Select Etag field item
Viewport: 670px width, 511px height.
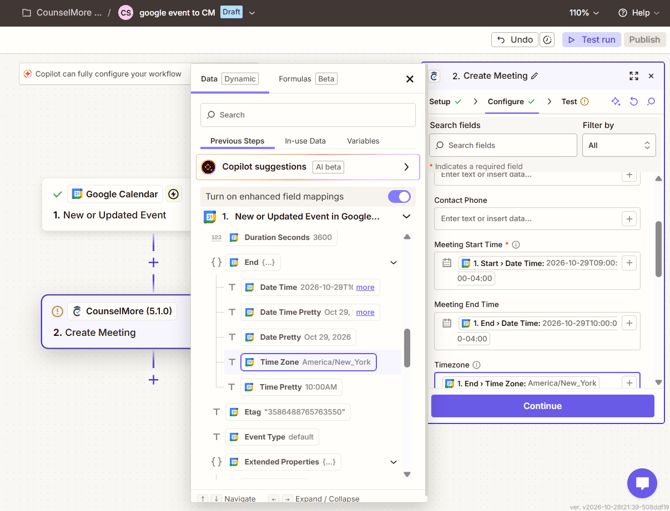click(288, 412)
